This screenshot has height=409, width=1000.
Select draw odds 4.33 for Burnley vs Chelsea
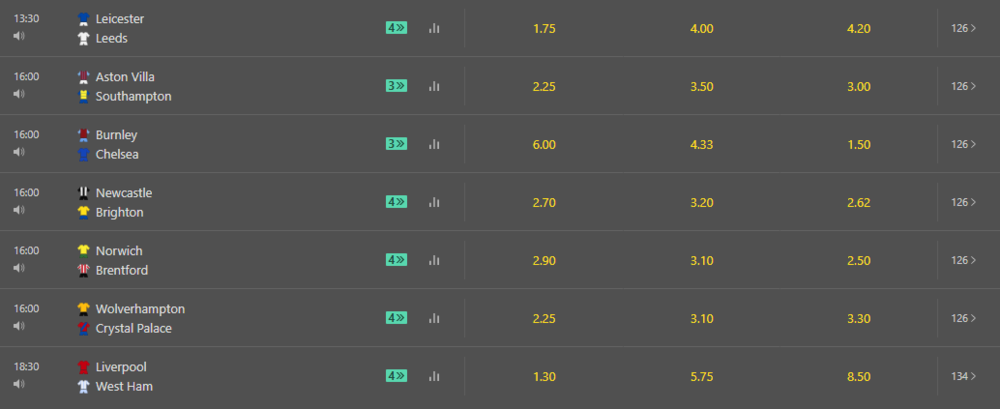click(x=702, y=145)
